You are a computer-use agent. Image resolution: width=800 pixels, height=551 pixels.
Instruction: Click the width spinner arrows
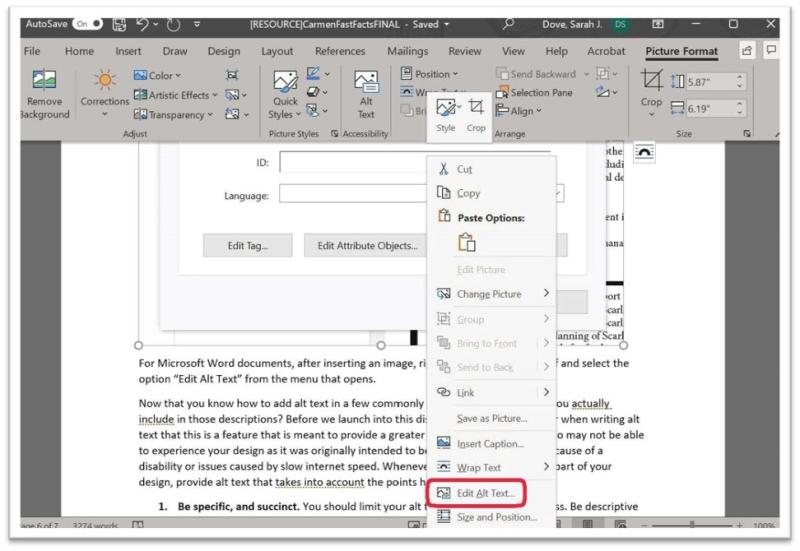click(739, 108)
